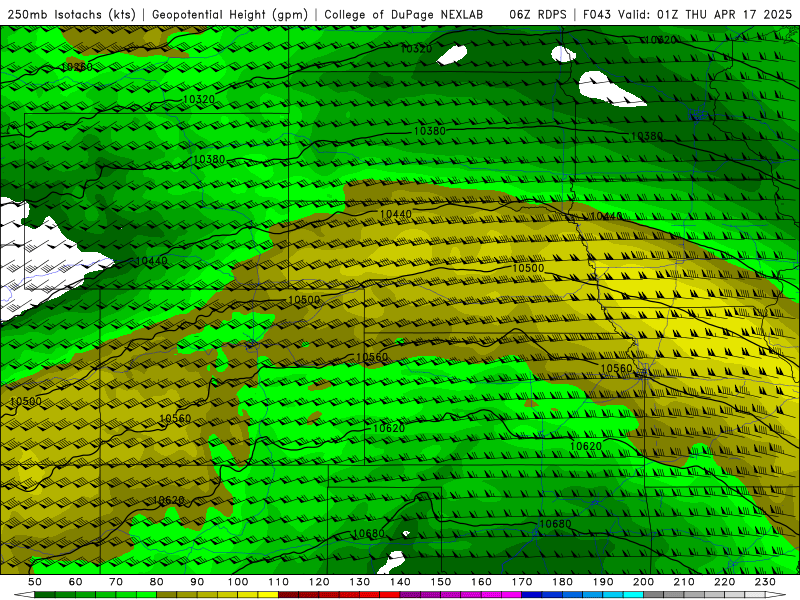800x600 pixels.
Task: Pick the darkest green swatch starting at 50
Action: pos(44,595)
